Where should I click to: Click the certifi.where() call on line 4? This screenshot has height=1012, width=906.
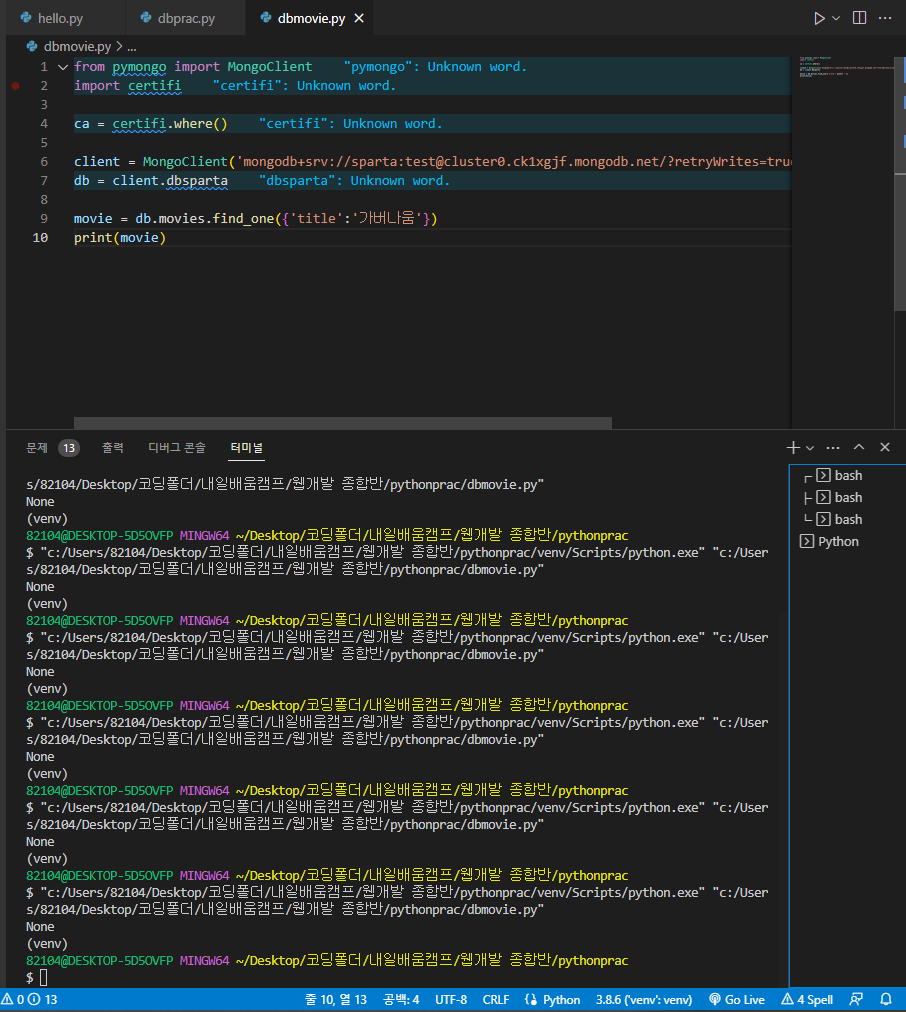170,124
